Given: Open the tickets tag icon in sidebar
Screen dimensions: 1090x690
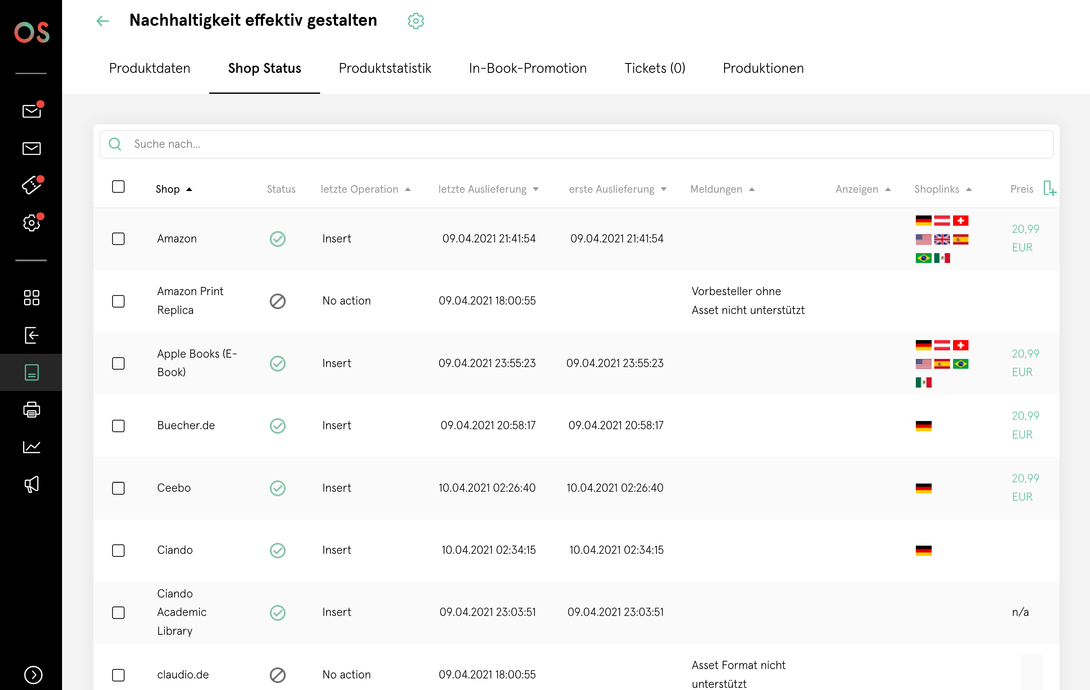Looking at the screenshot, I should [x=32, y=185].
